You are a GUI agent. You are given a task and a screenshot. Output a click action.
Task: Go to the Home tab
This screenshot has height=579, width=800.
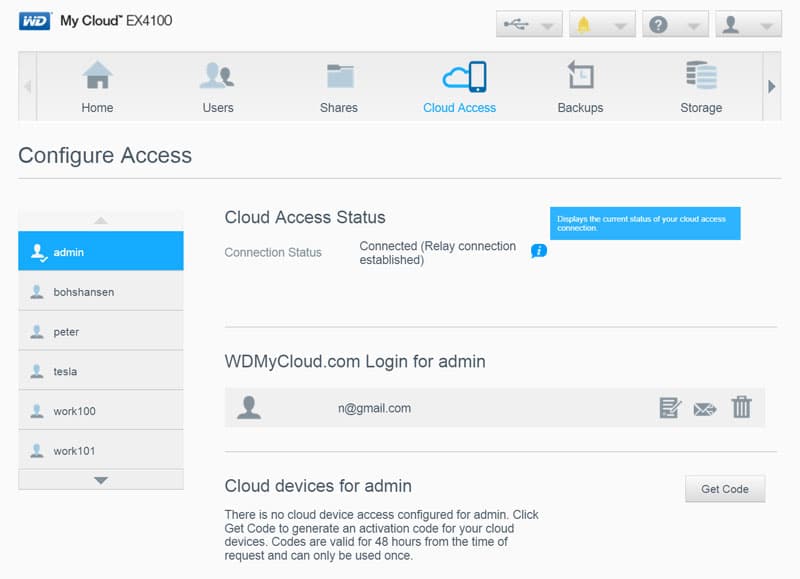(x=97, y=87)
